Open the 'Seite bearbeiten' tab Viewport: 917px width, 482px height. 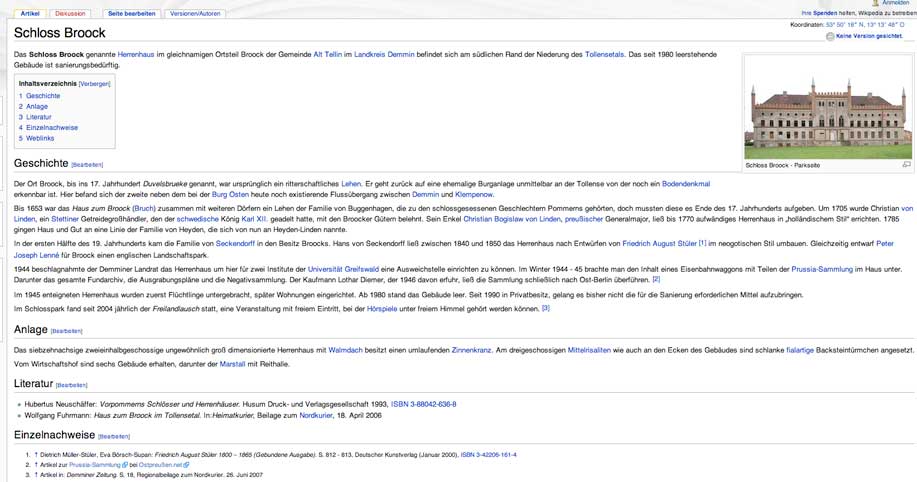[131, 14]
